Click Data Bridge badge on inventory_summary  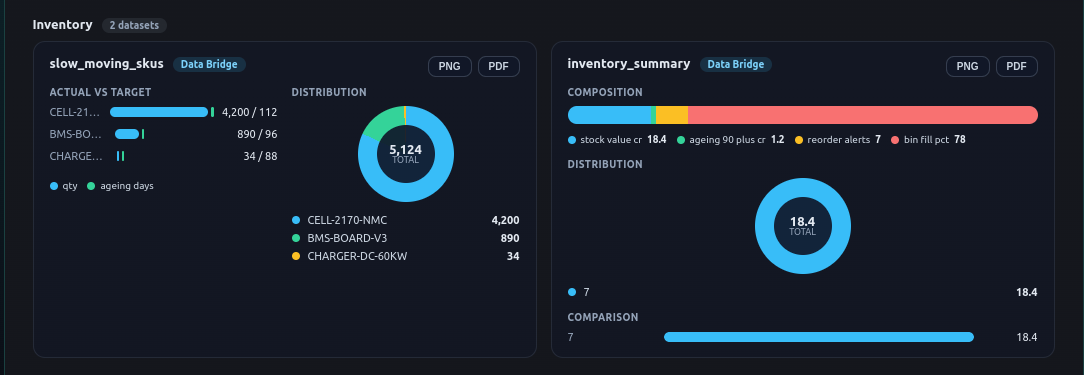[736, 64]
